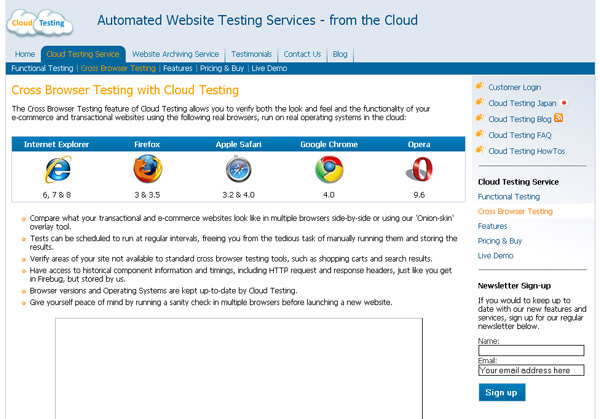The width and height of the screenshot is (600, 419).
Task: Open the Cloud Testing FAQ link
Action: (x=520, y=135)
